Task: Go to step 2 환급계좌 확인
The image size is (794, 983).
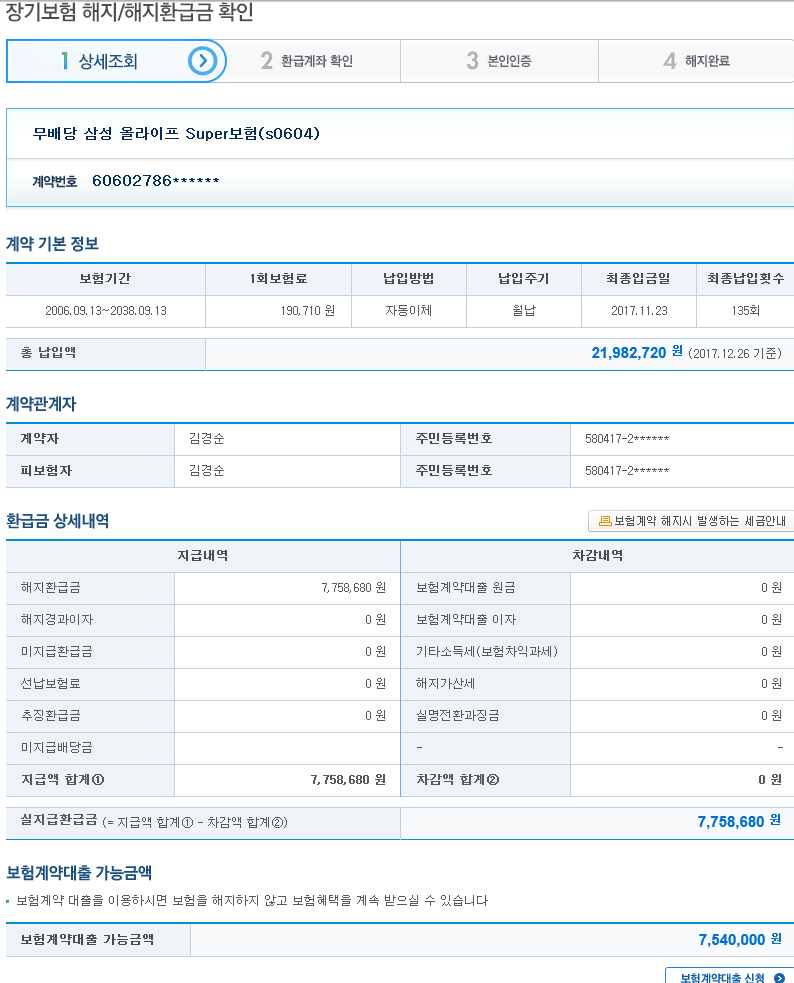Action: (307, 61)
